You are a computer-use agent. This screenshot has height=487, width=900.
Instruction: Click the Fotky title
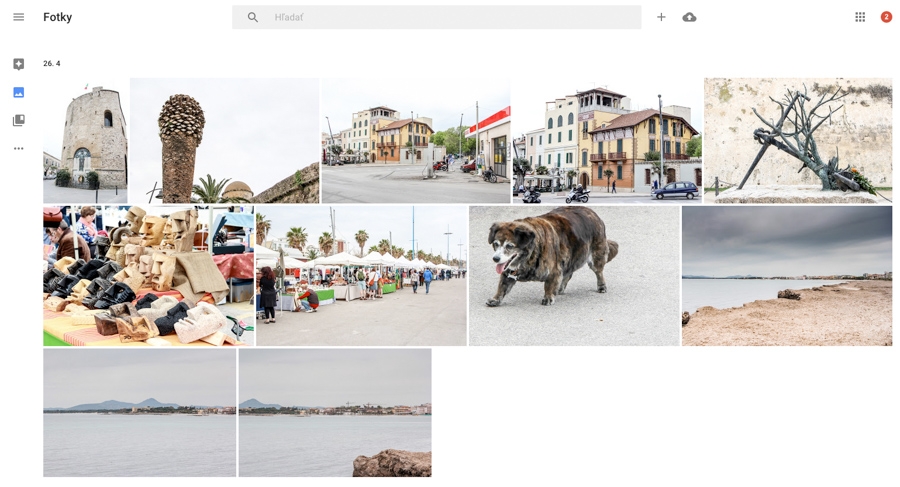tap(57, 17)
